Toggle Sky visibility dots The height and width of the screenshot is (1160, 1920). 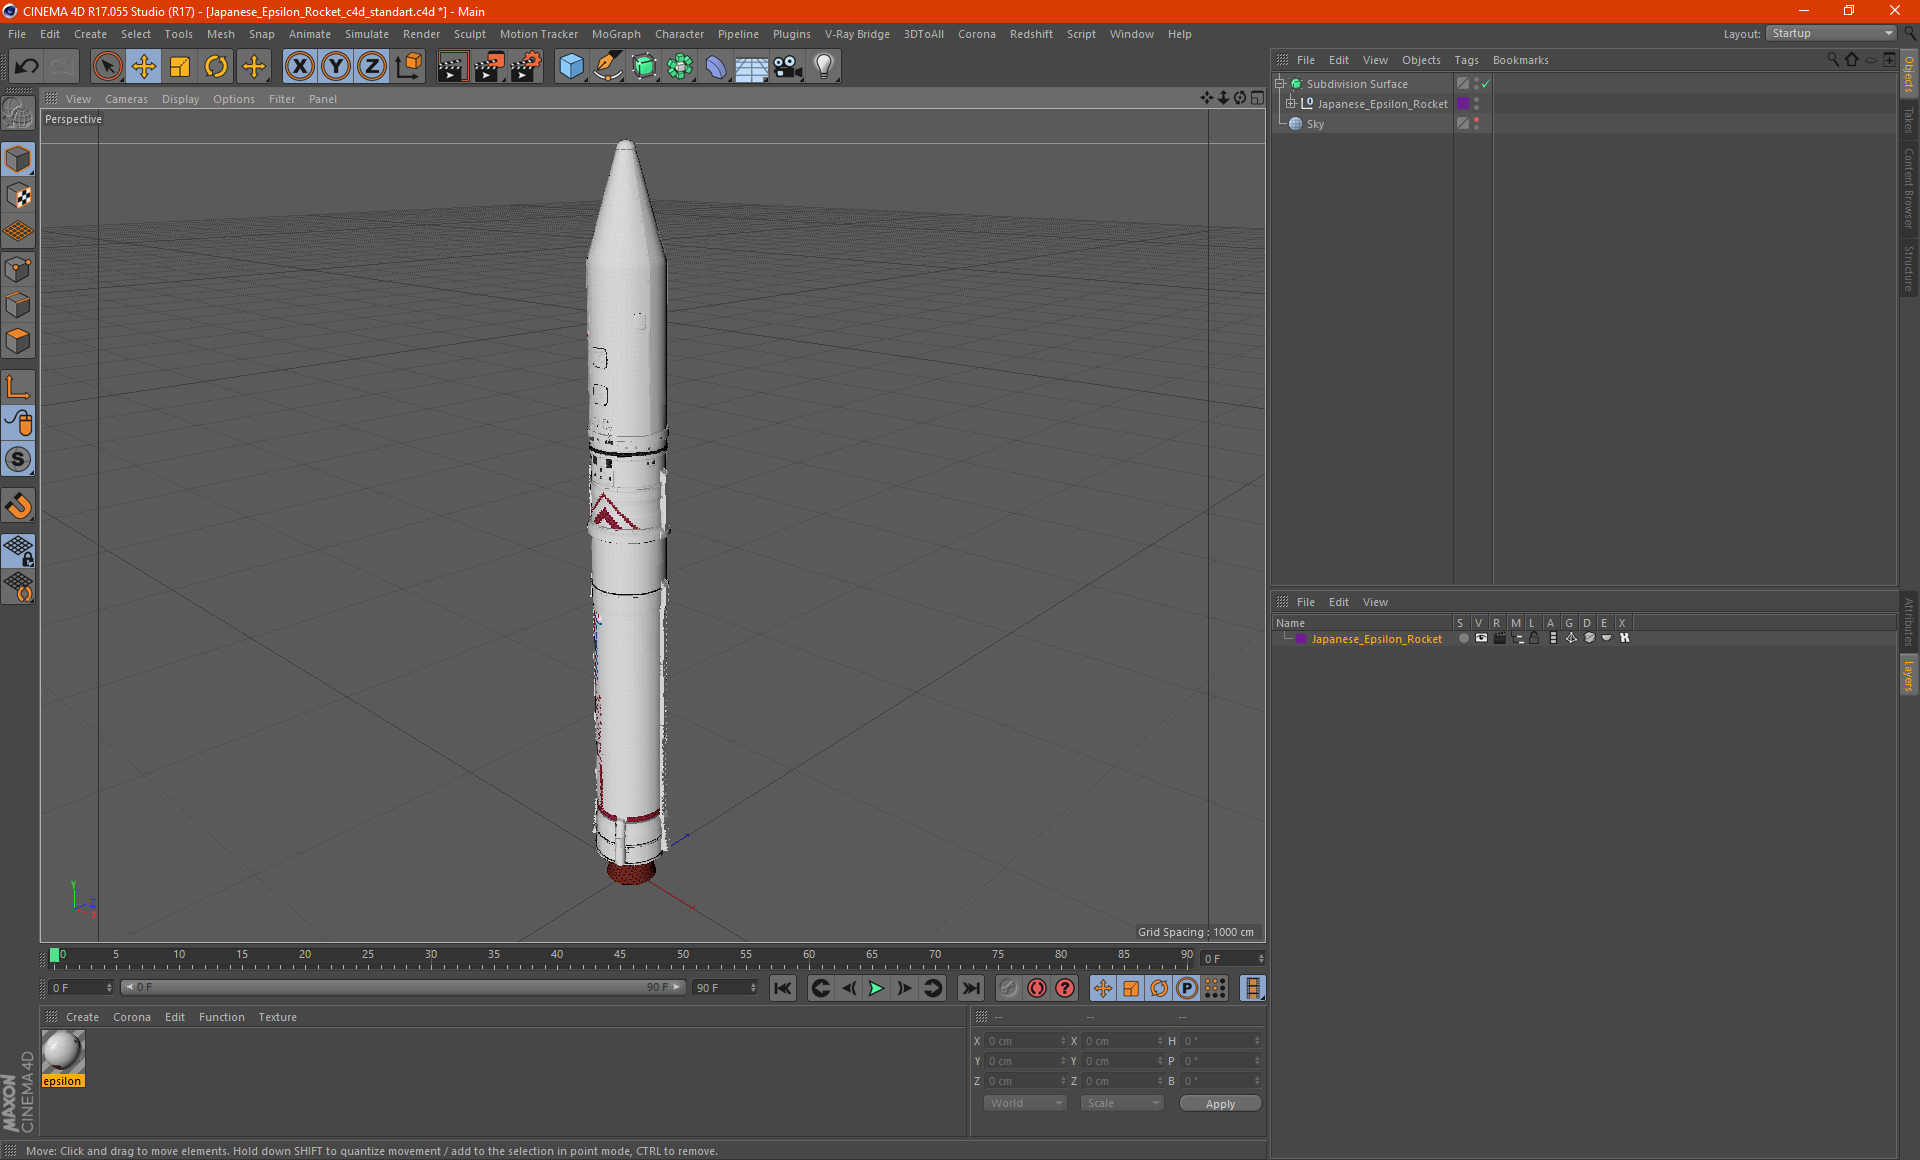(1476, 124)
